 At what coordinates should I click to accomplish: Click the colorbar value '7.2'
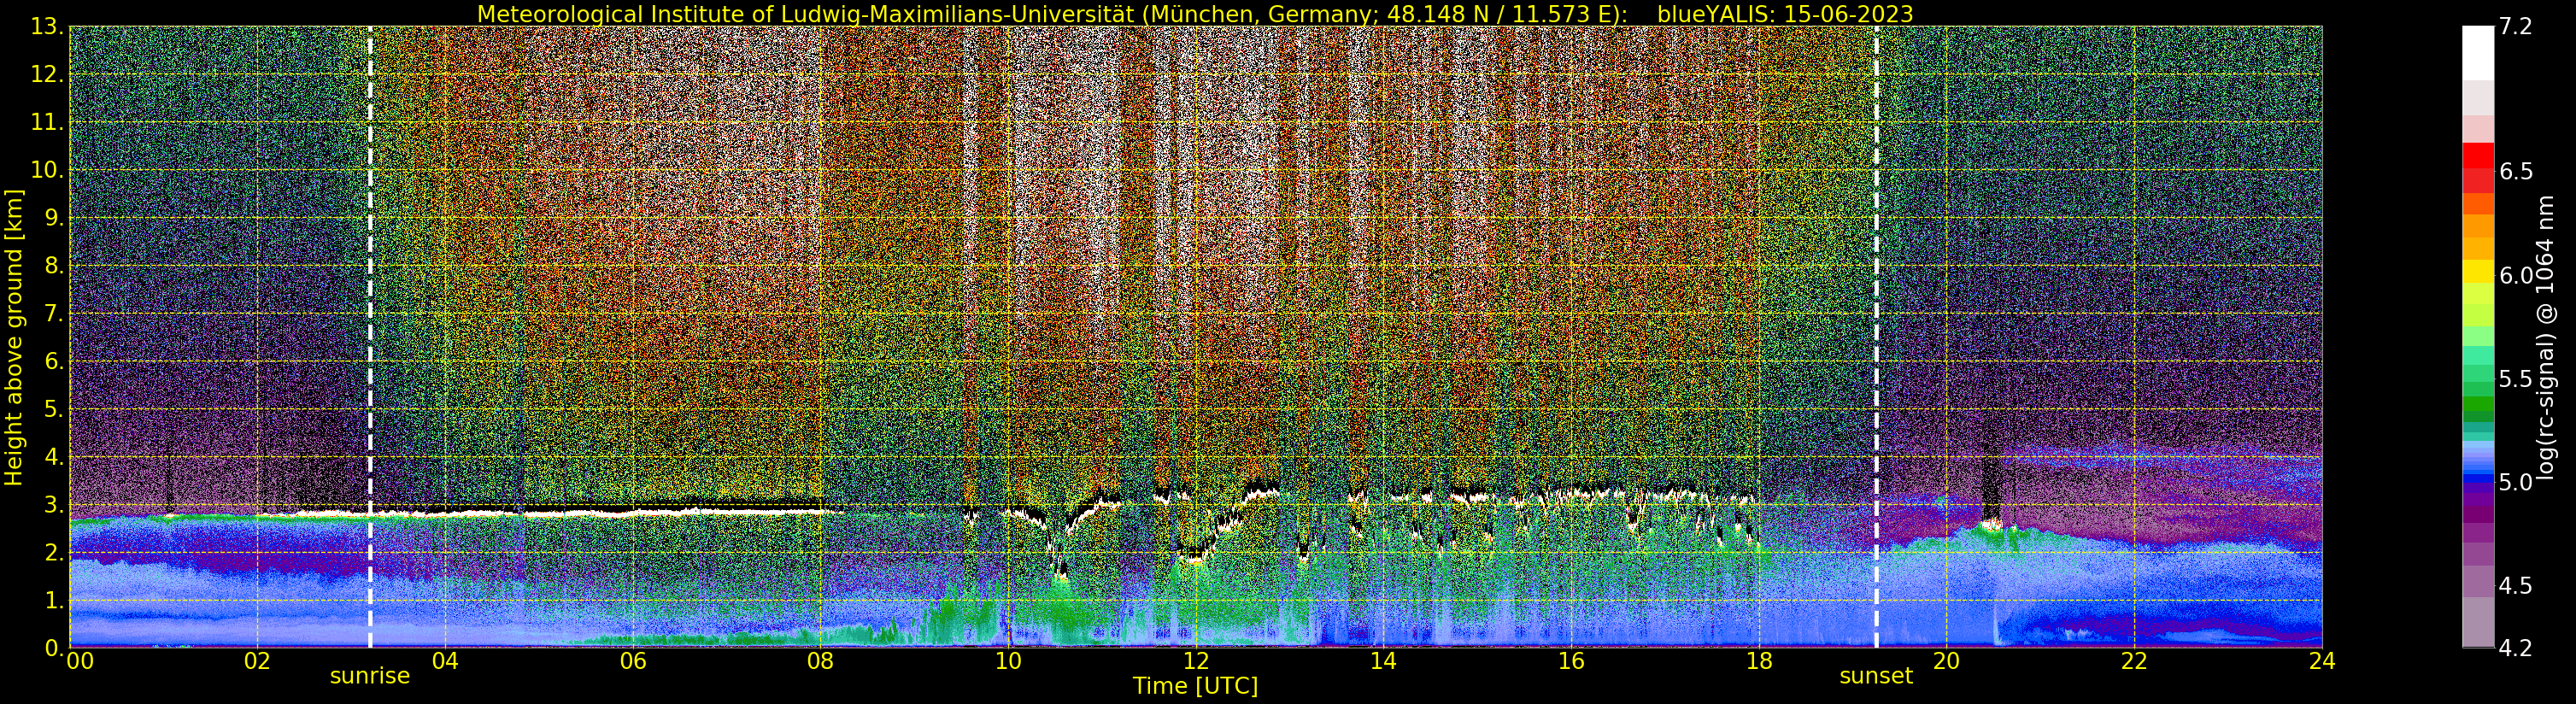2515,27
